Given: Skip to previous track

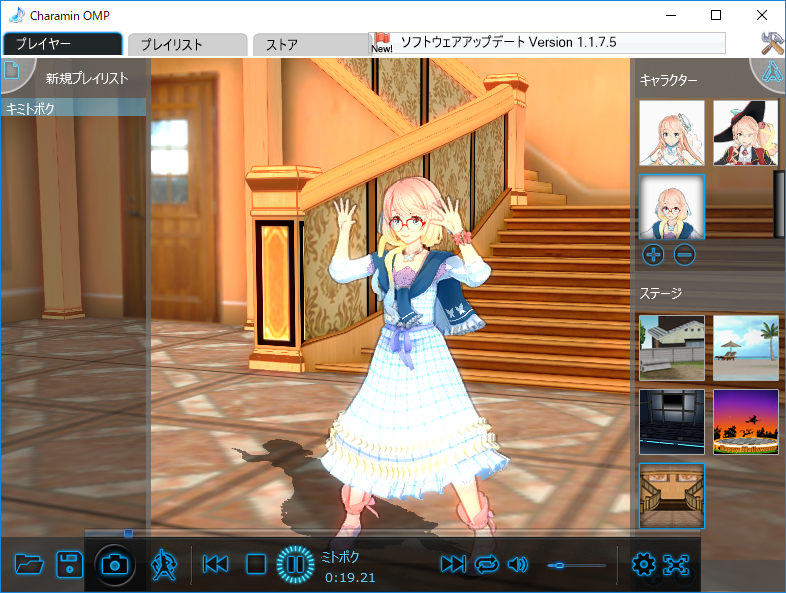Looking at the screenshot, I should 216,564.
